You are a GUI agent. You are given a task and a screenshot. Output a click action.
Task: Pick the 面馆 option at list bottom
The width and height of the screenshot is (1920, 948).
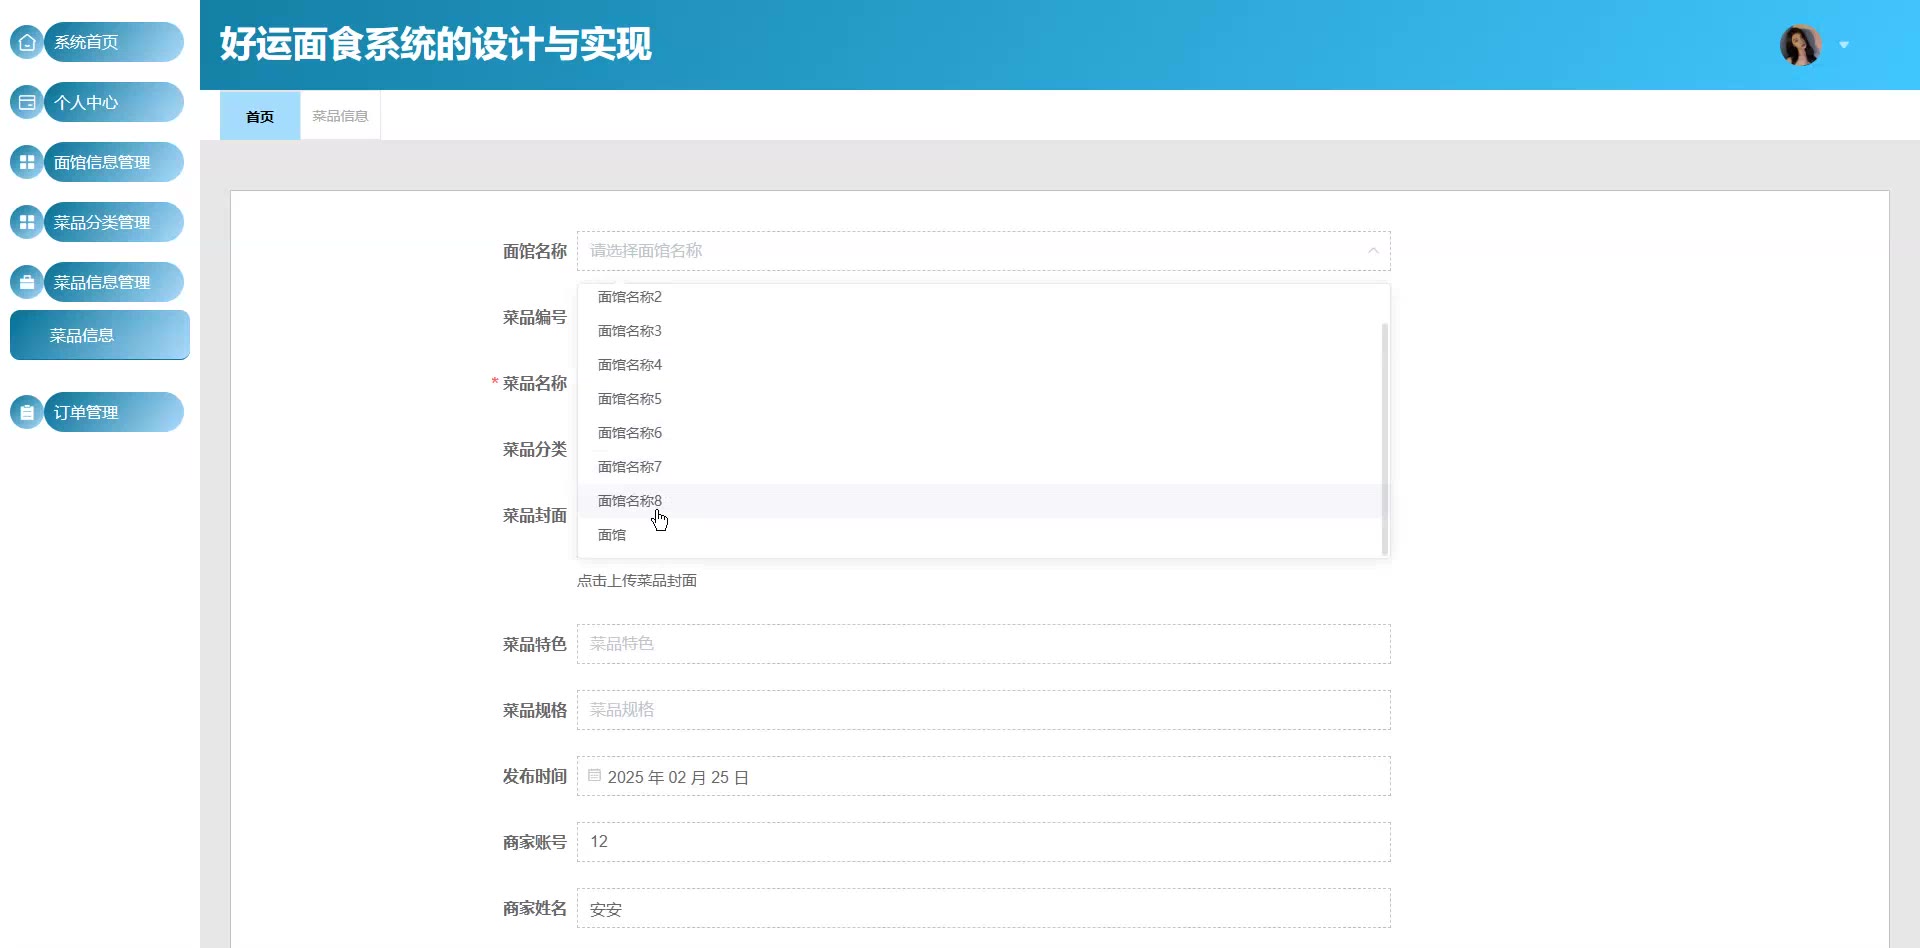pyautogui.click(x=612, y=535)
